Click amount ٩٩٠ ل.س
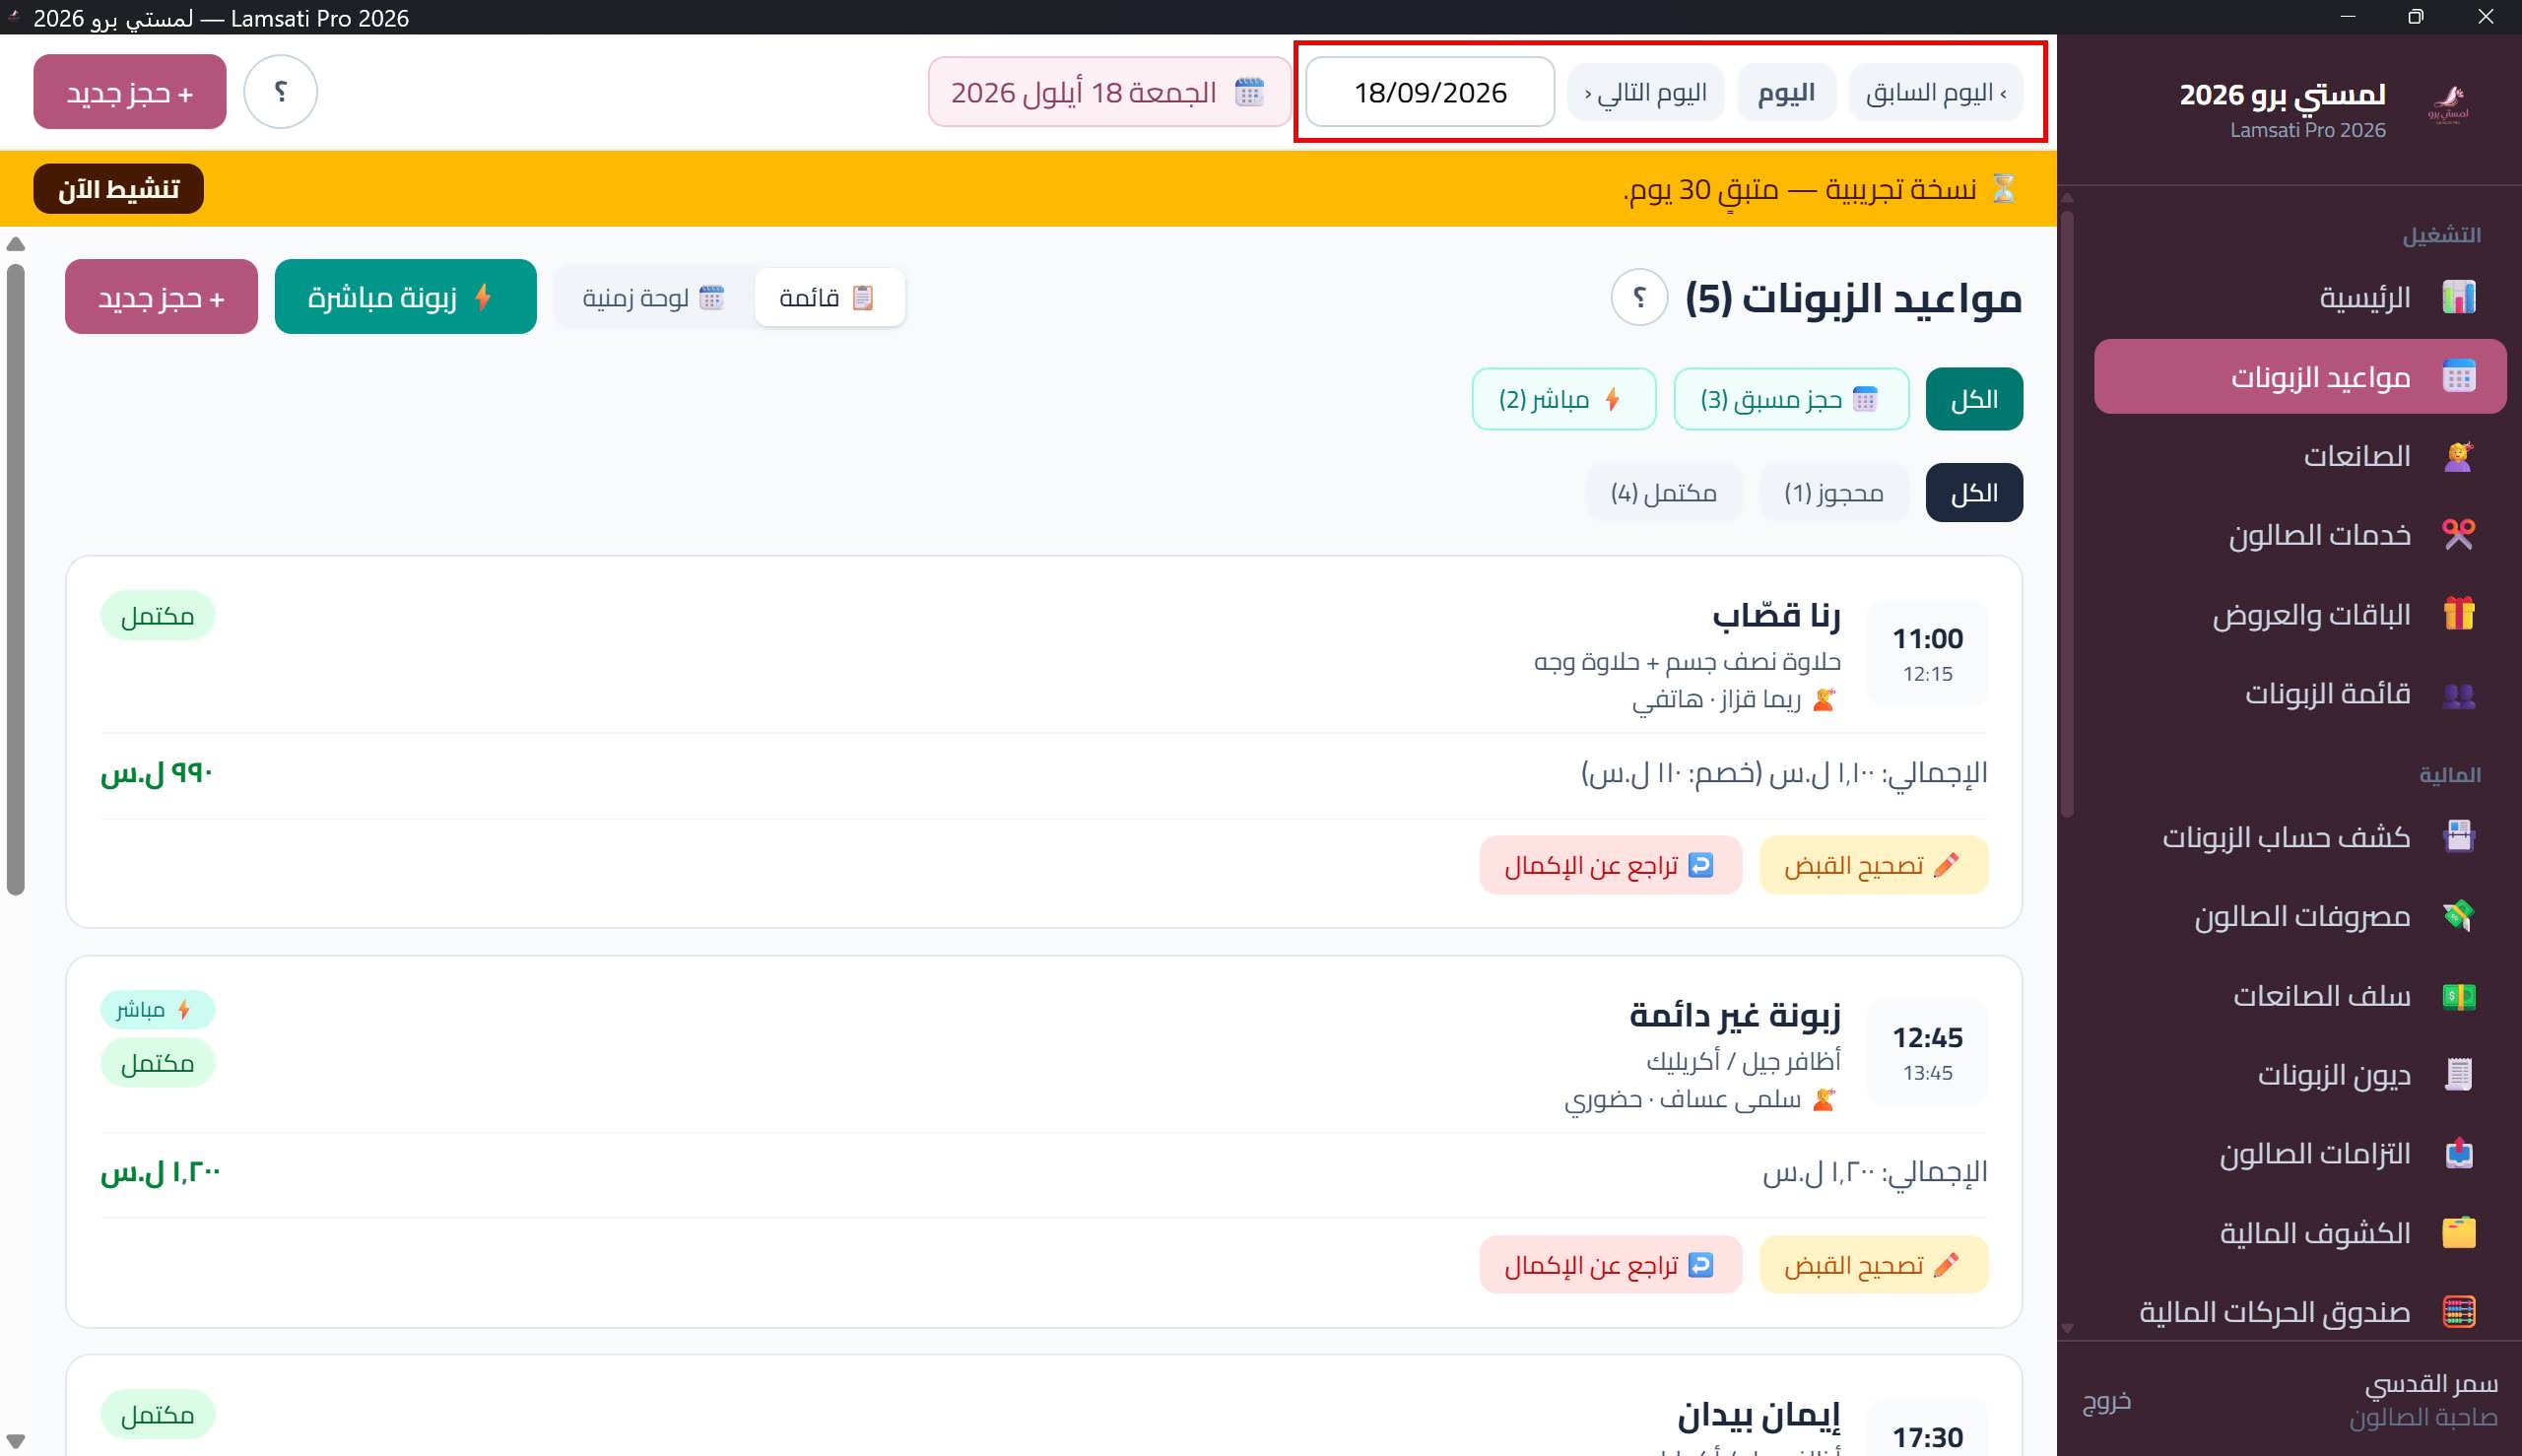2522x1456 pixels. pos(157,773)
